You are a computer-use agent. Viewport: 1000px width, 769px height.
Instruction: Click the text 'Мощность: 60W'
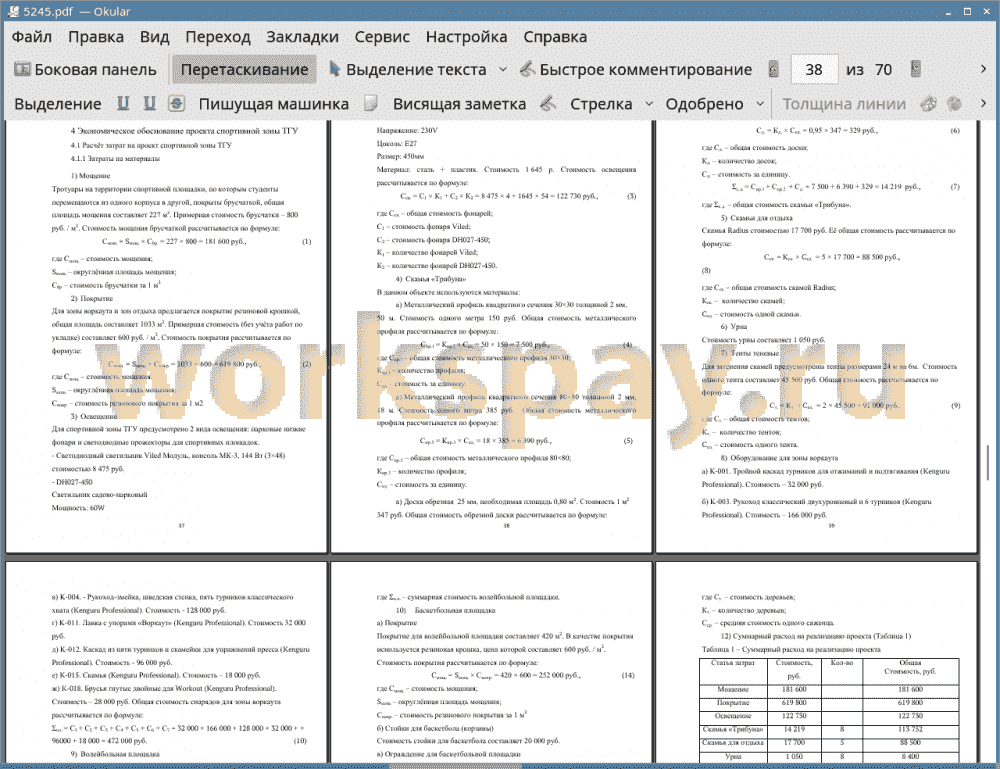[78, 508]
